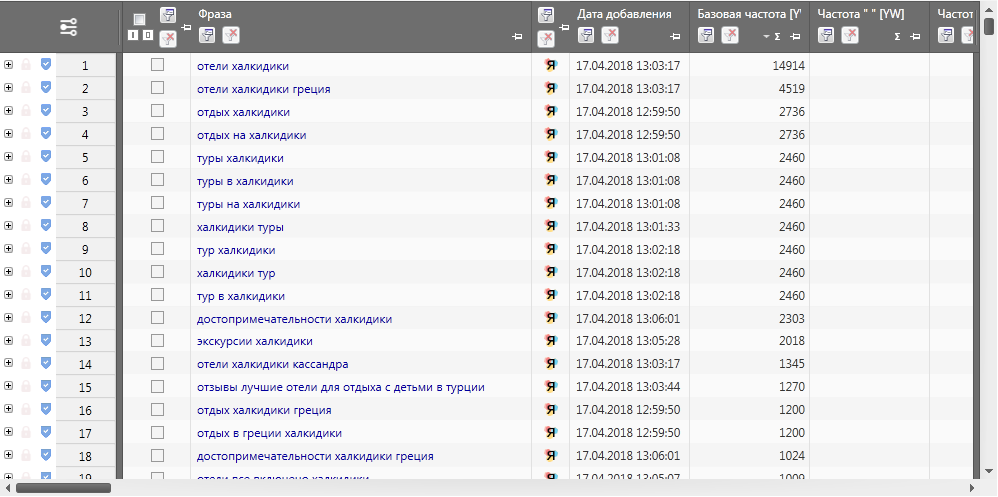998x497 pixels.
Task: Expand row 1 with the plus button
Action: pyautogui.click(x=9, y=65)
